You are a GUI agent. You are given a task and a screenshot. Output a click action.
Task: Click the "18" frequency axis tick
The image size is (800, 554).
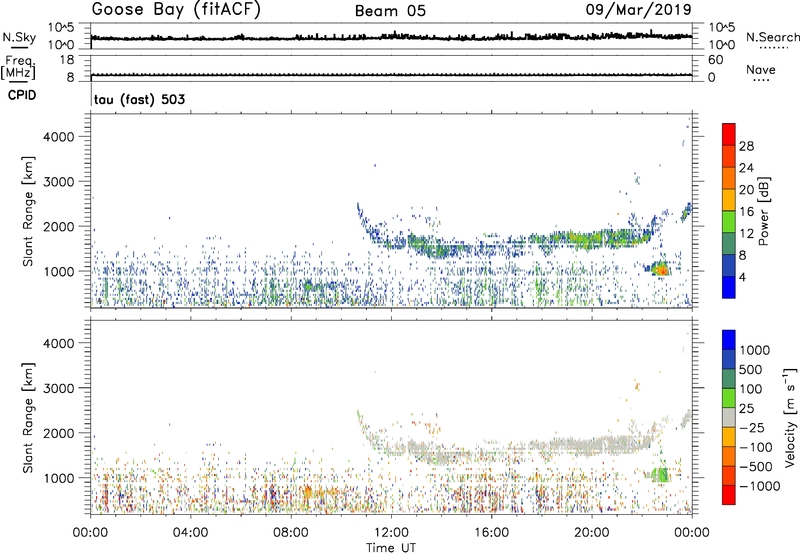click(67, 60)
